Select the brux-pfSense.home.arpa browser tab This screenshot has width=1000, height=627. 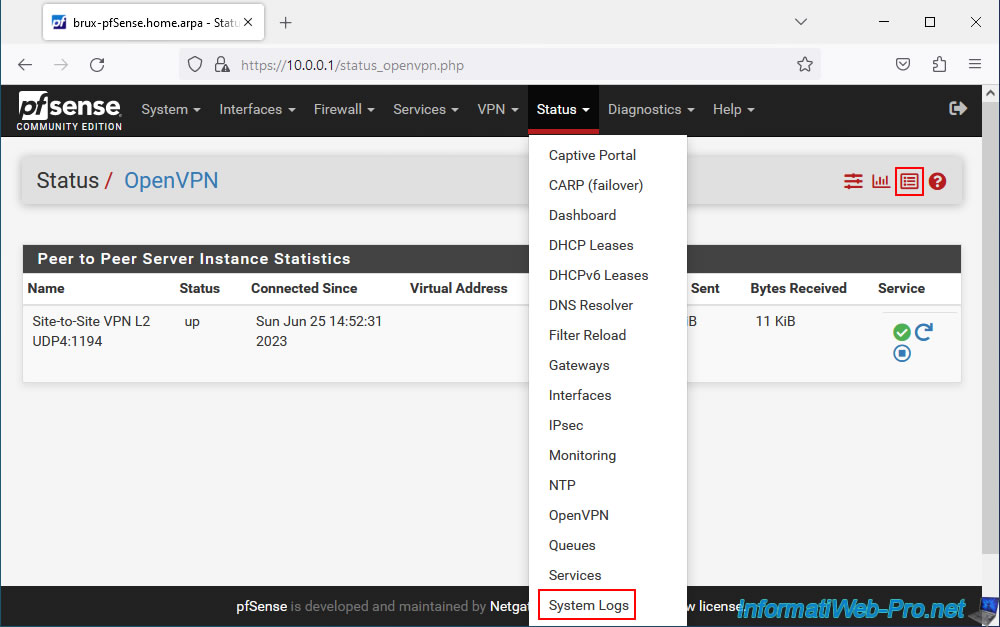(x=153, y=23)
